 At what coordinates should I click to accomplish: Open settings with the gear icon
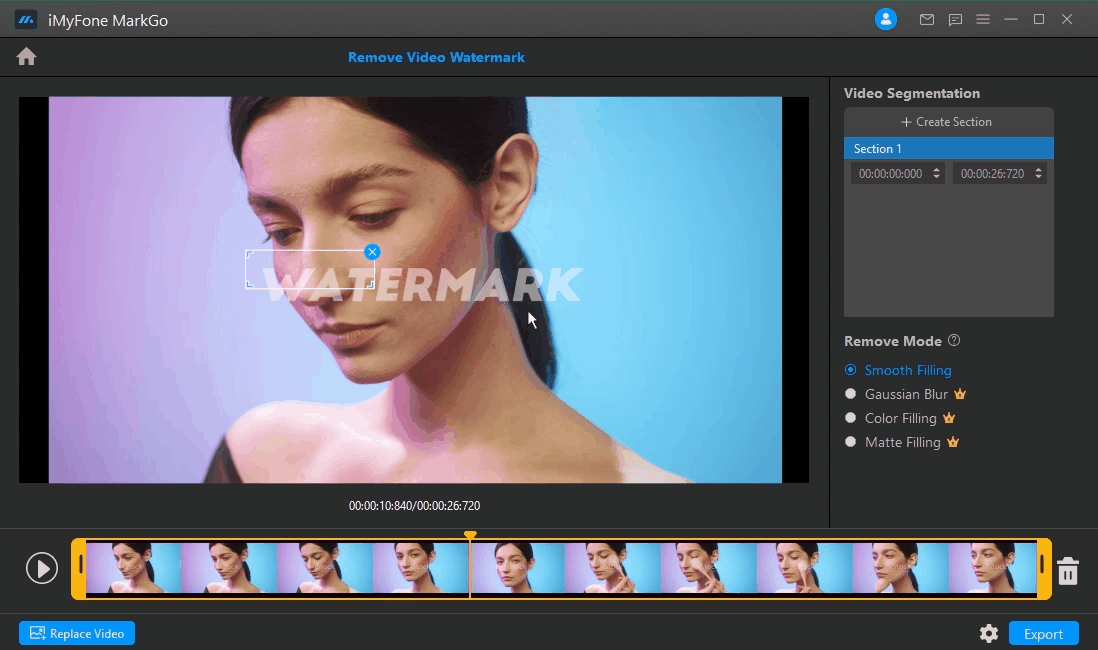(988, 633)
